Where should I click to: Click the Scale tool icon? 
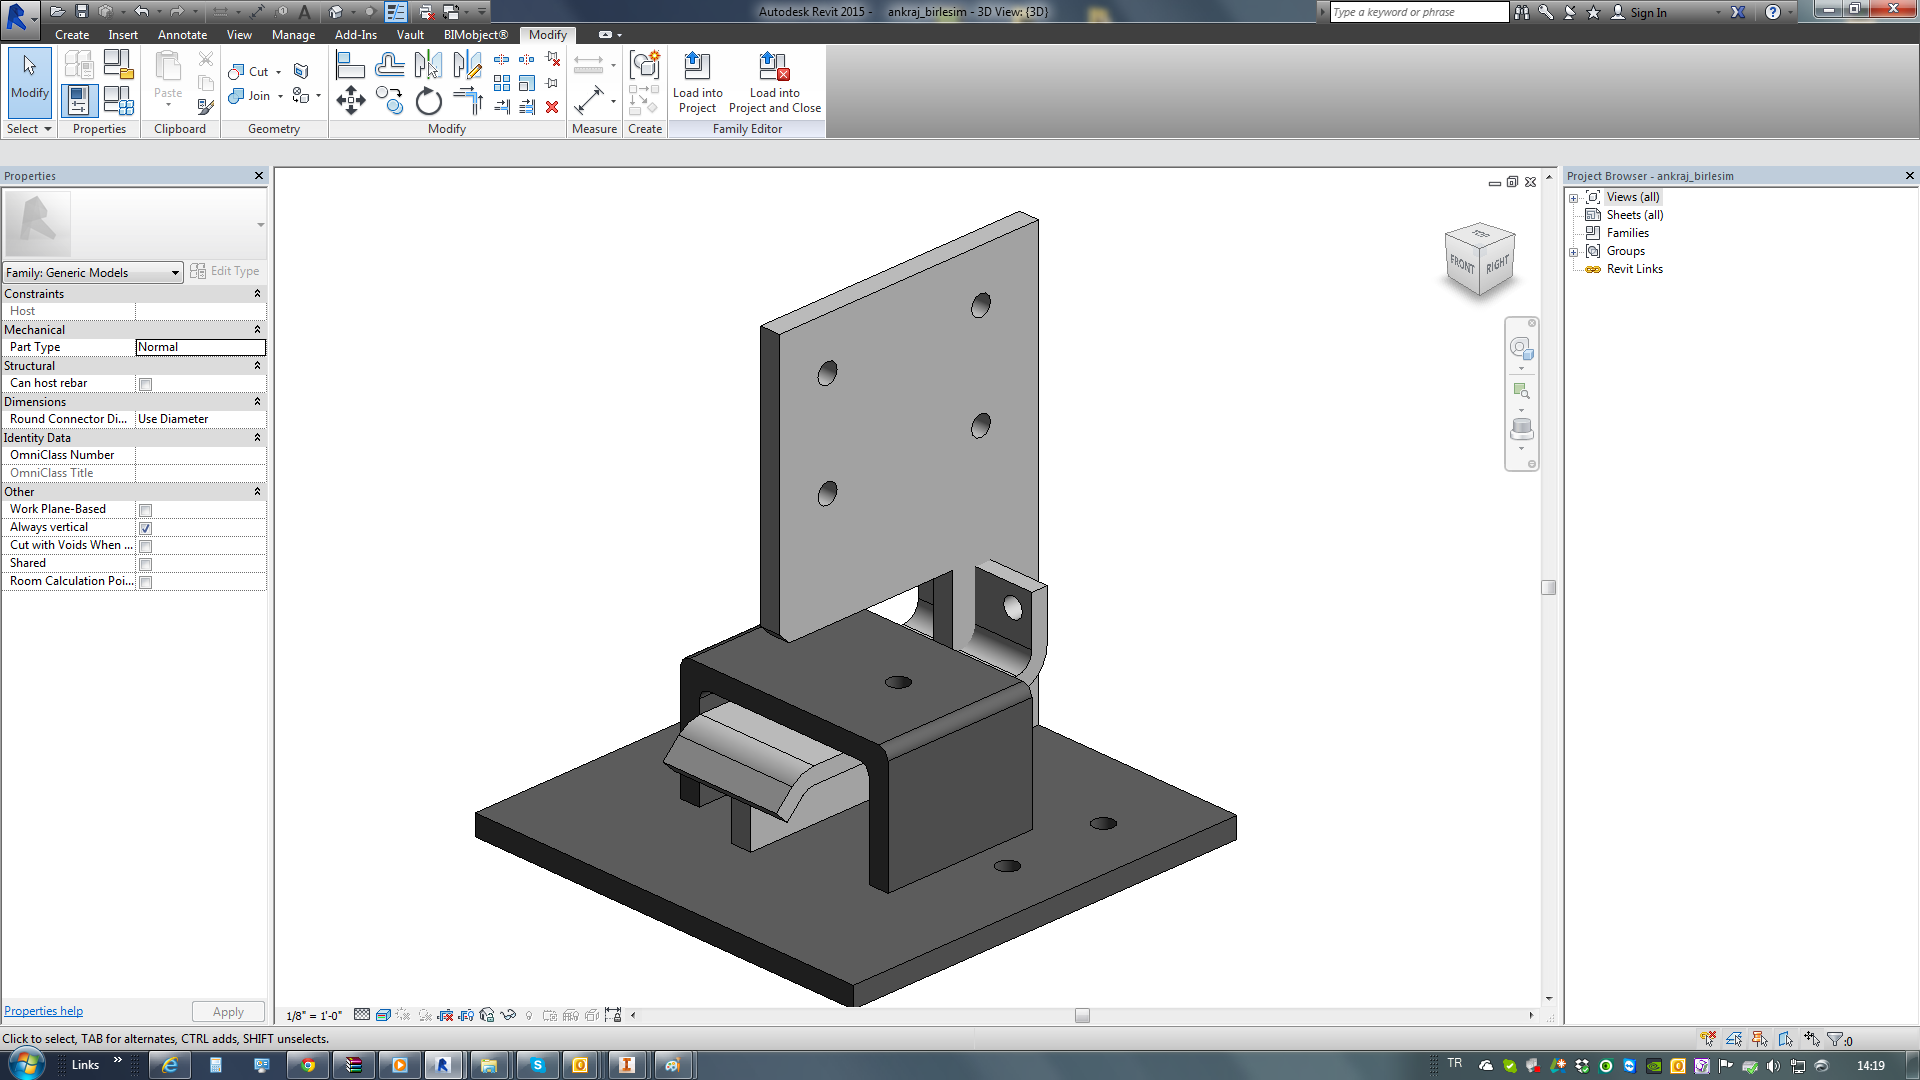click(527, 83)
